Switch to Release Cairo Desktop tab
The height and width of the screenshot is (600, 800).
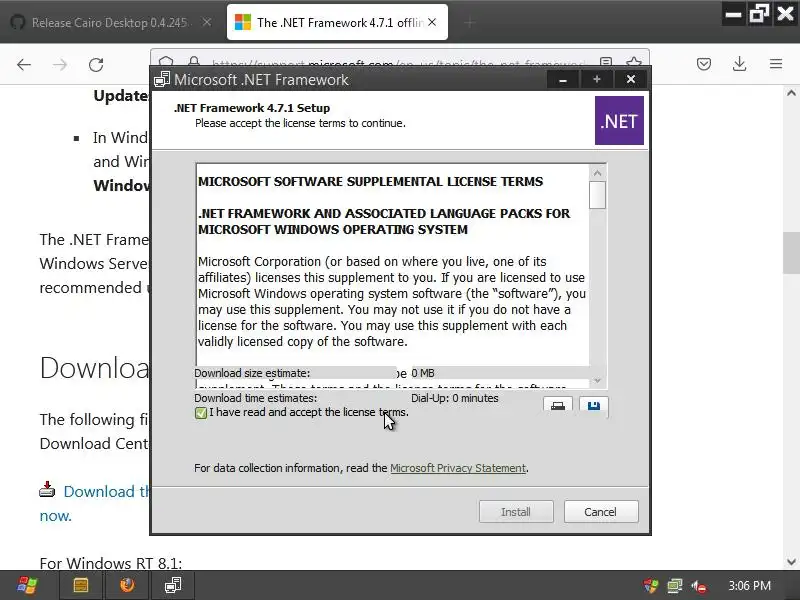click(x=110, y=22)
